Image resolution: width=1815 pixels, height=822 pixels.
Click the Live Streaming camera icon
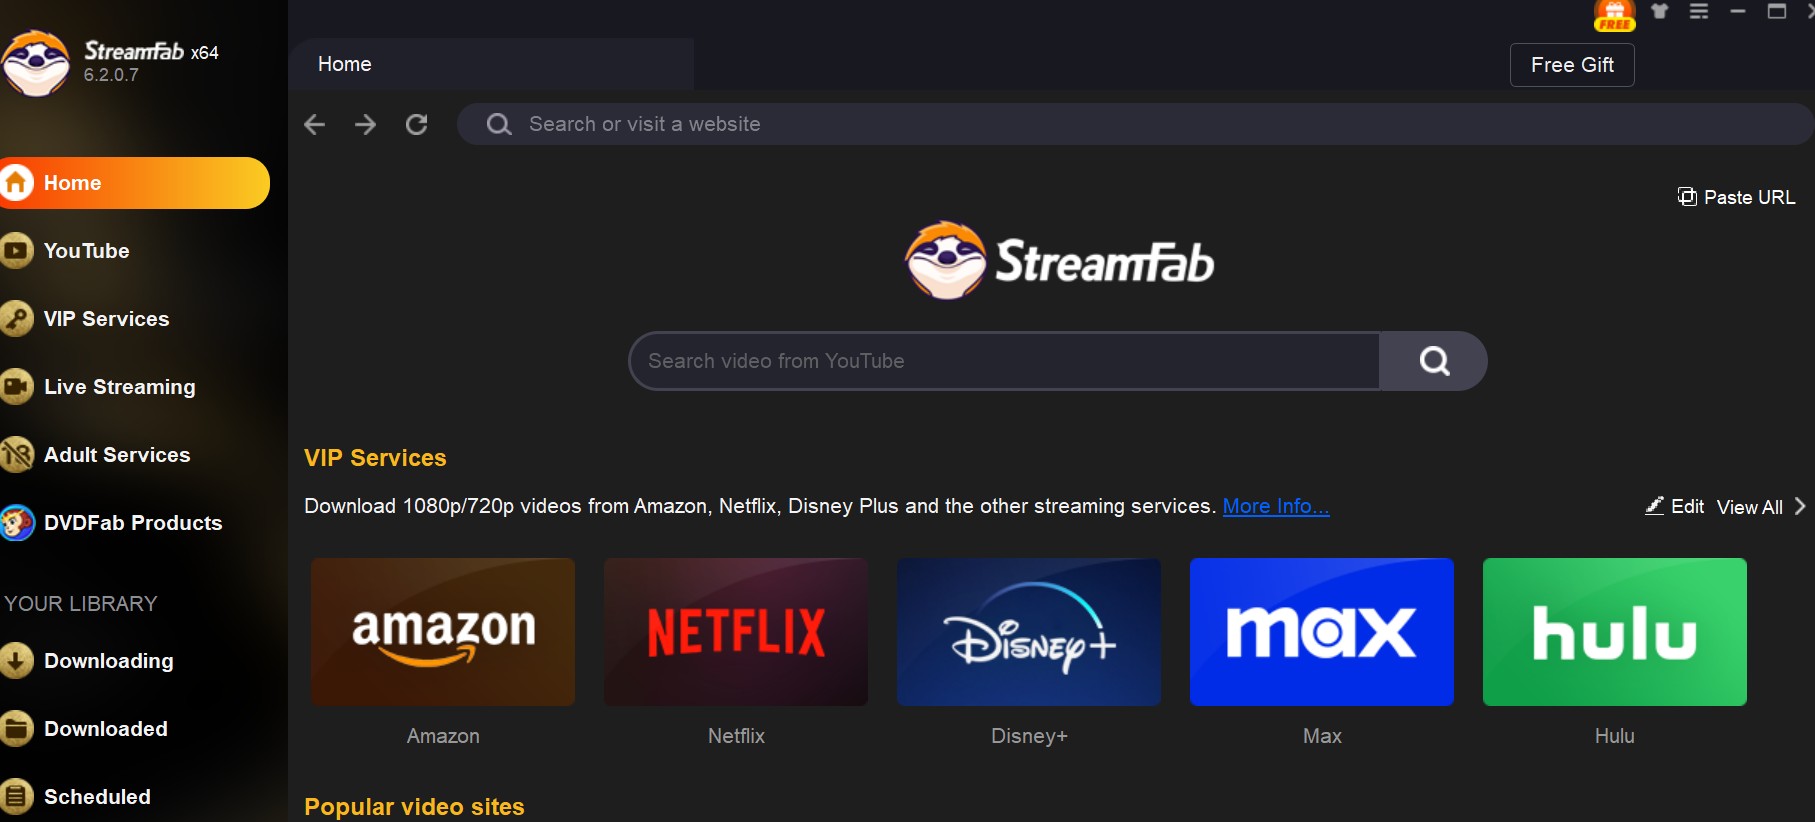(16, 387)
